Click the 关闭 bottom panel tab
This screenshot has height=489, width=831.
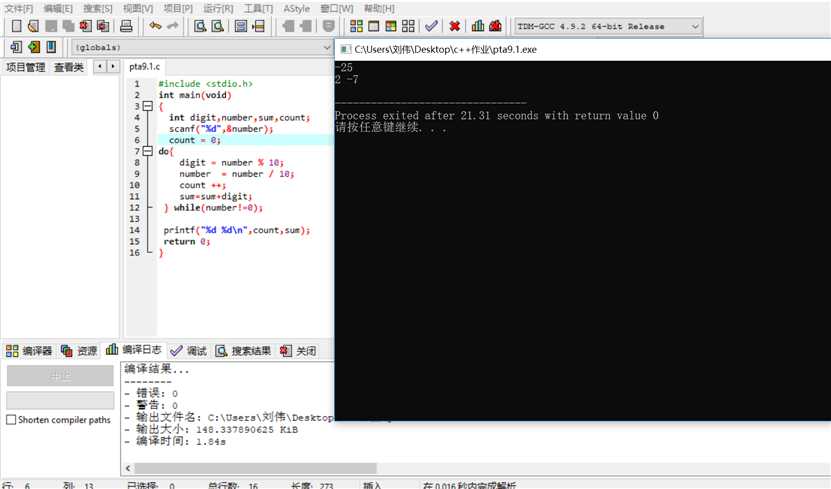click(x=298, y=351)
